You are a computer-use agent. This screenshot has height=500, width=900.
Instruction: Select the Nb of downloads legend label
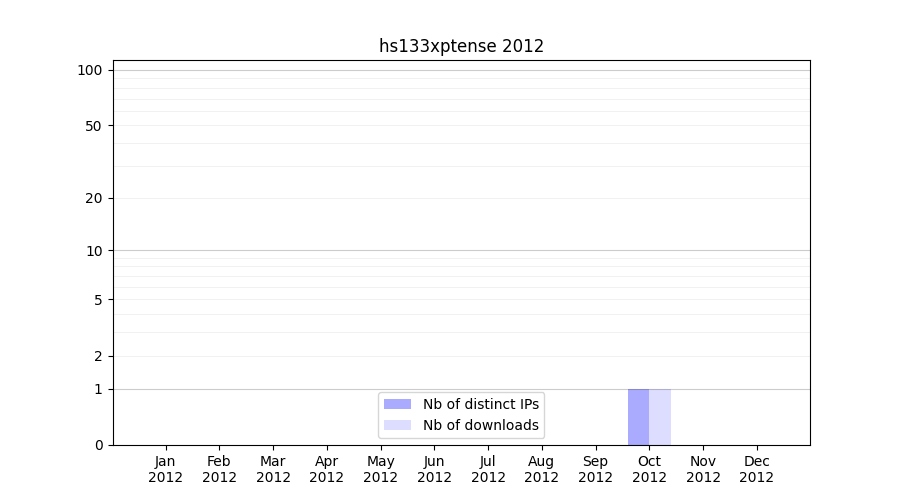tap(480, 425)
